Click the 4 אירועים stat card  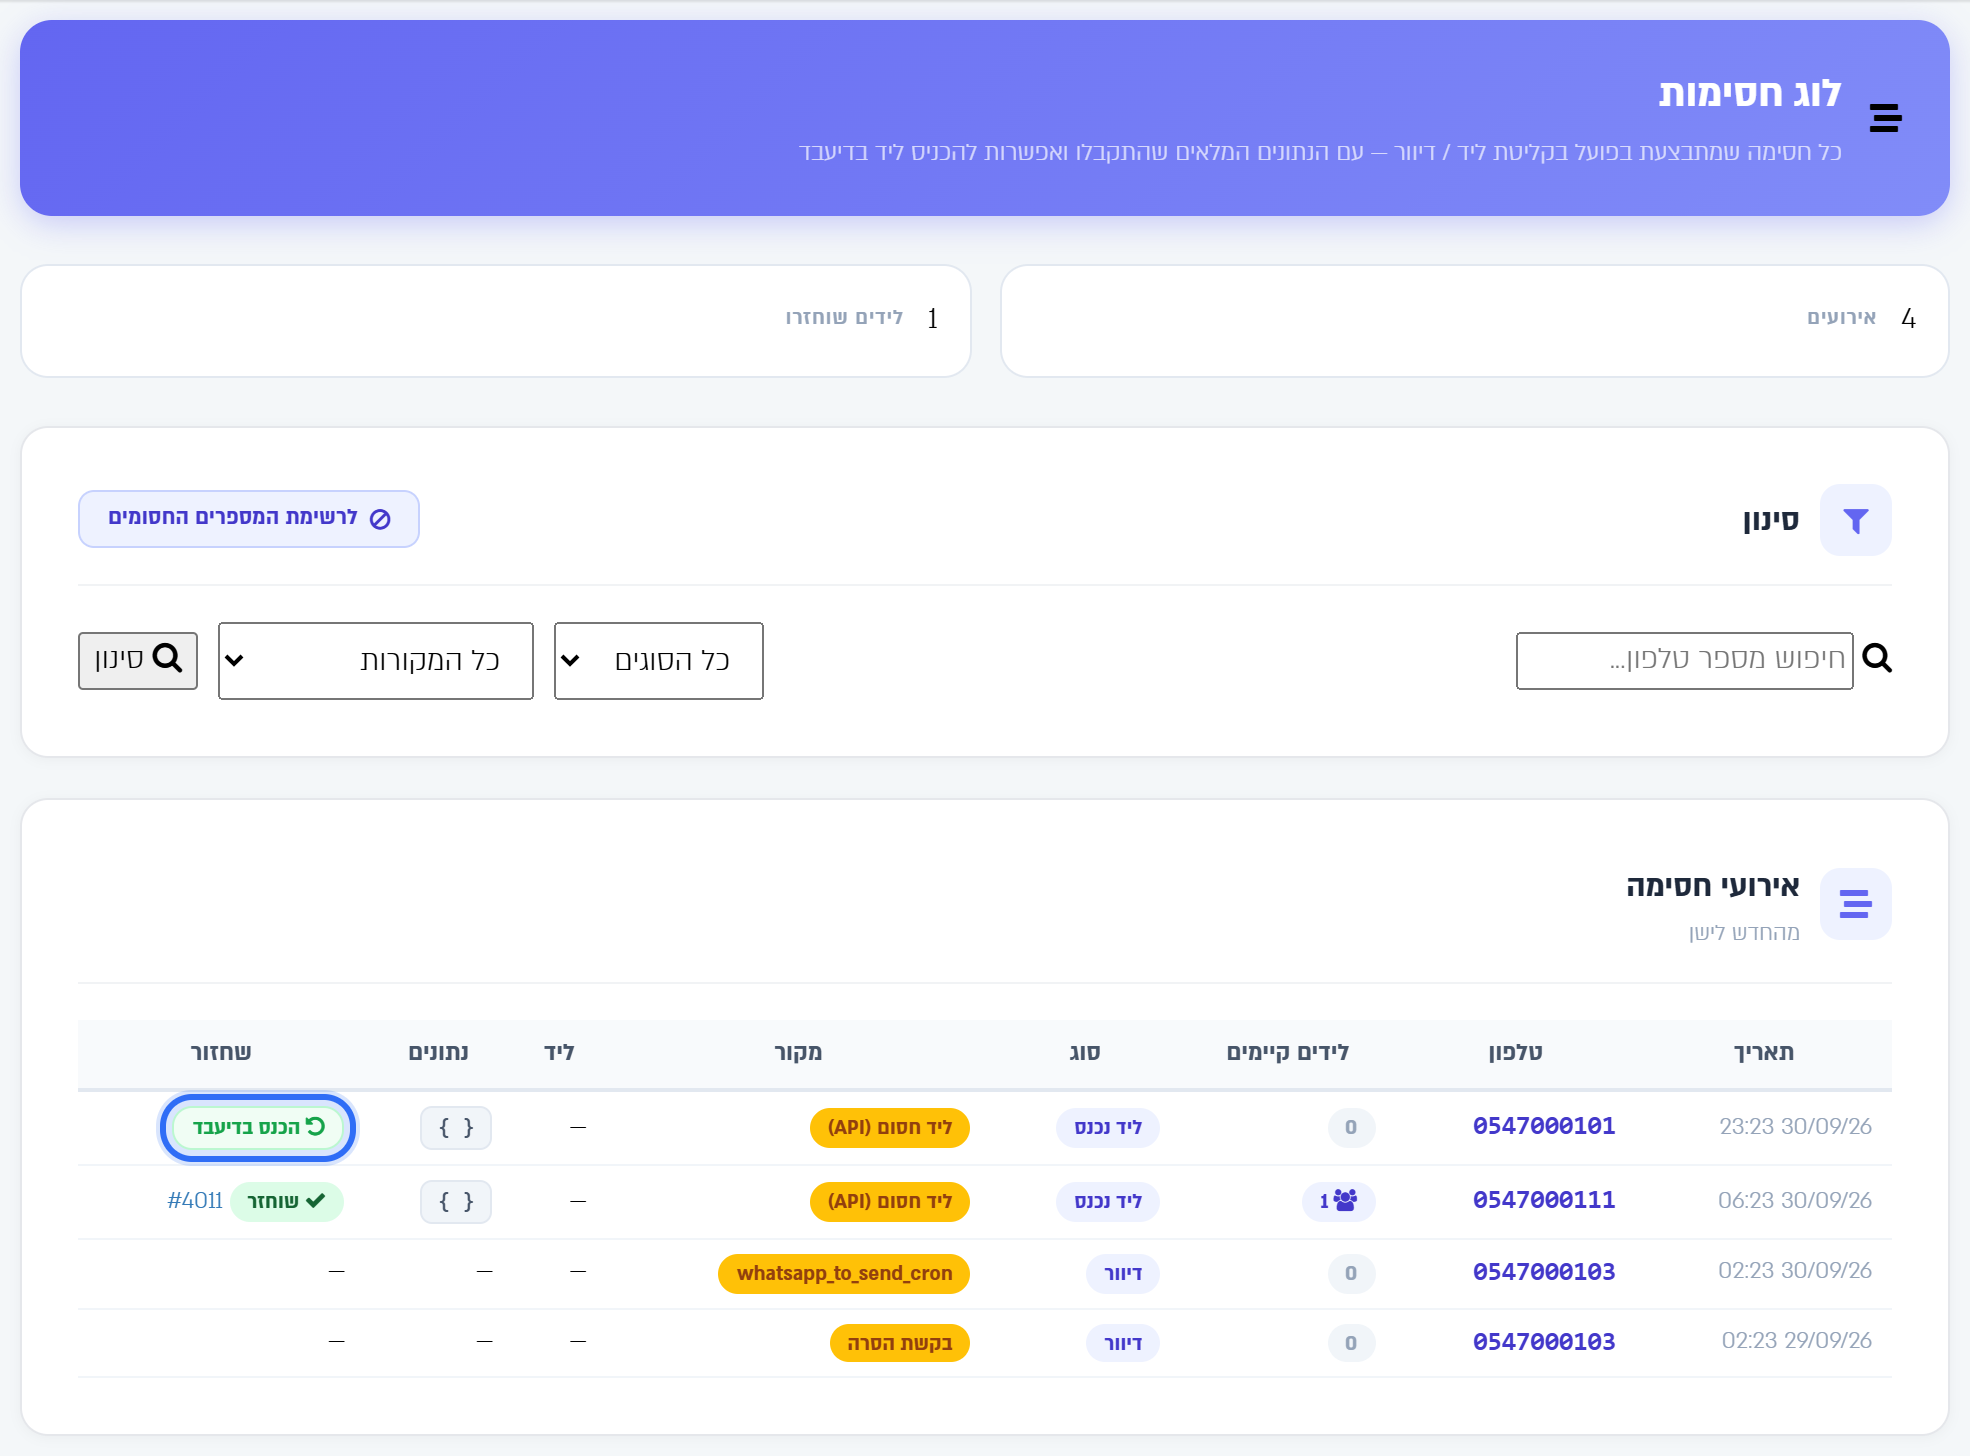(1475, 321)
